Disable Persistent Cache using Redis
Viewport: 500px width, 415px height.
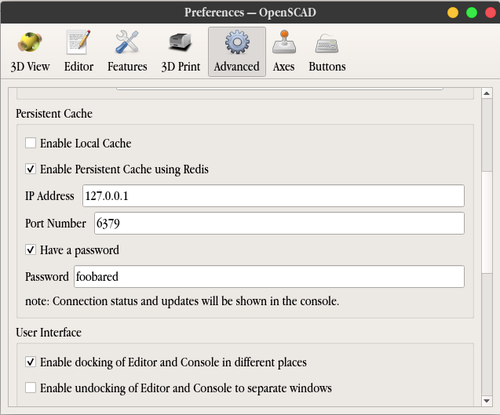click(30, 169)
